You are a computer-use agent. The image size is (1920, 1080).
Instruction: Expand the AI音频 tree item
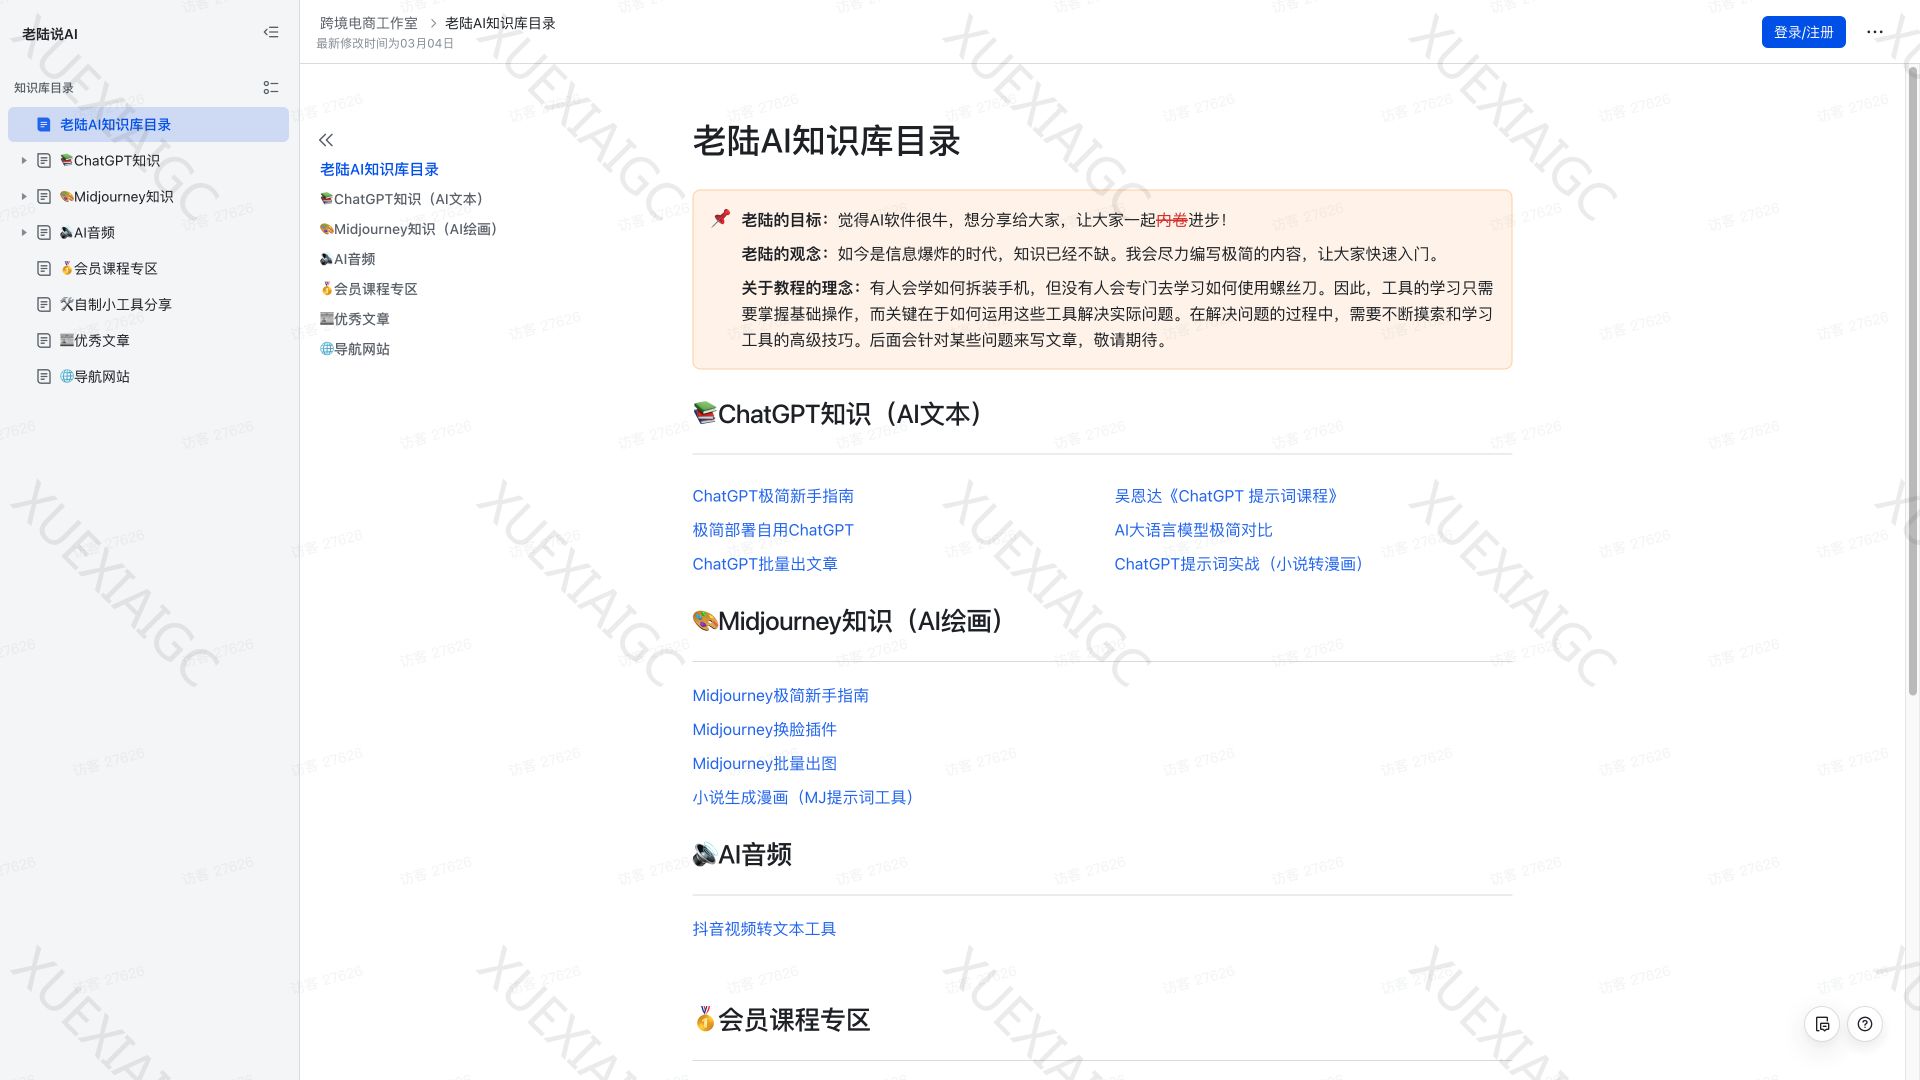[x=23, y=232]
